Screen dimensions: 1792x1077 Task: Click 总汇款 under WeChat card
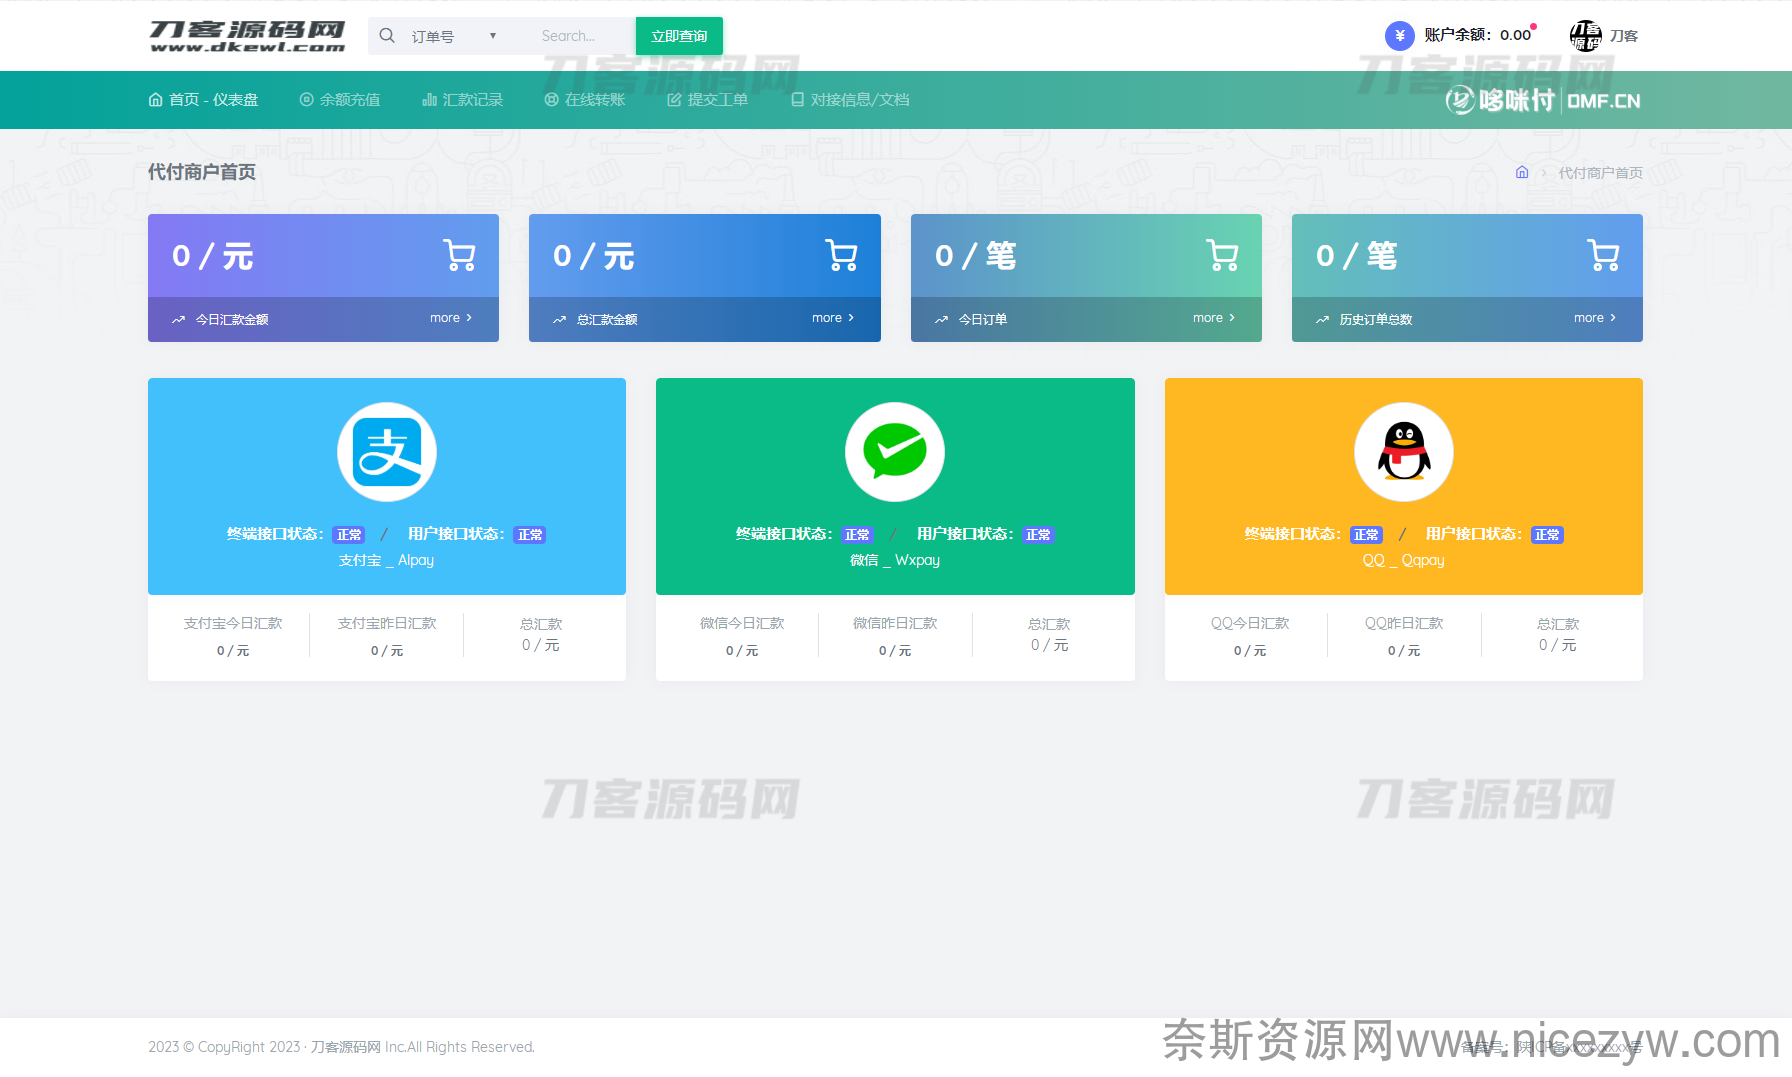click(1049, 634)
